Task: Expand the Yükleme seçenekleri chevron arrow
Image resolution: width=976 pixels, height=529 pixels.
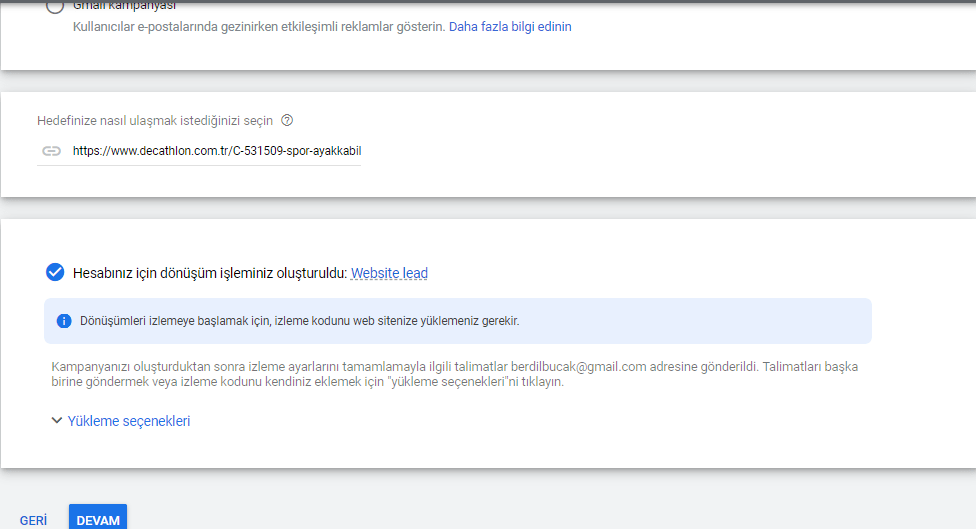Action: [x=56, y=421]
